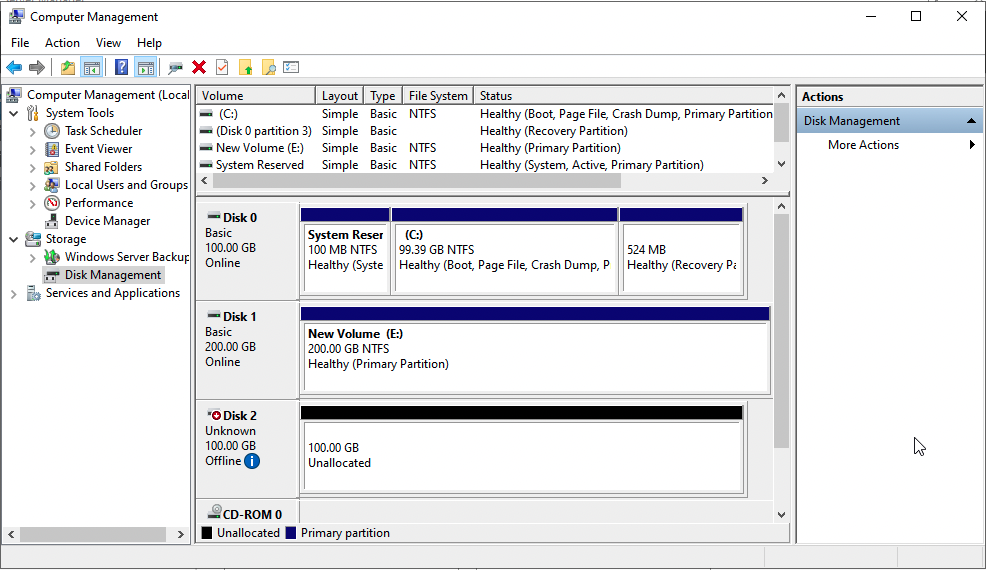The image size is (986, 570).
Task: Expand the Event Viewer node
Action: 33,150
